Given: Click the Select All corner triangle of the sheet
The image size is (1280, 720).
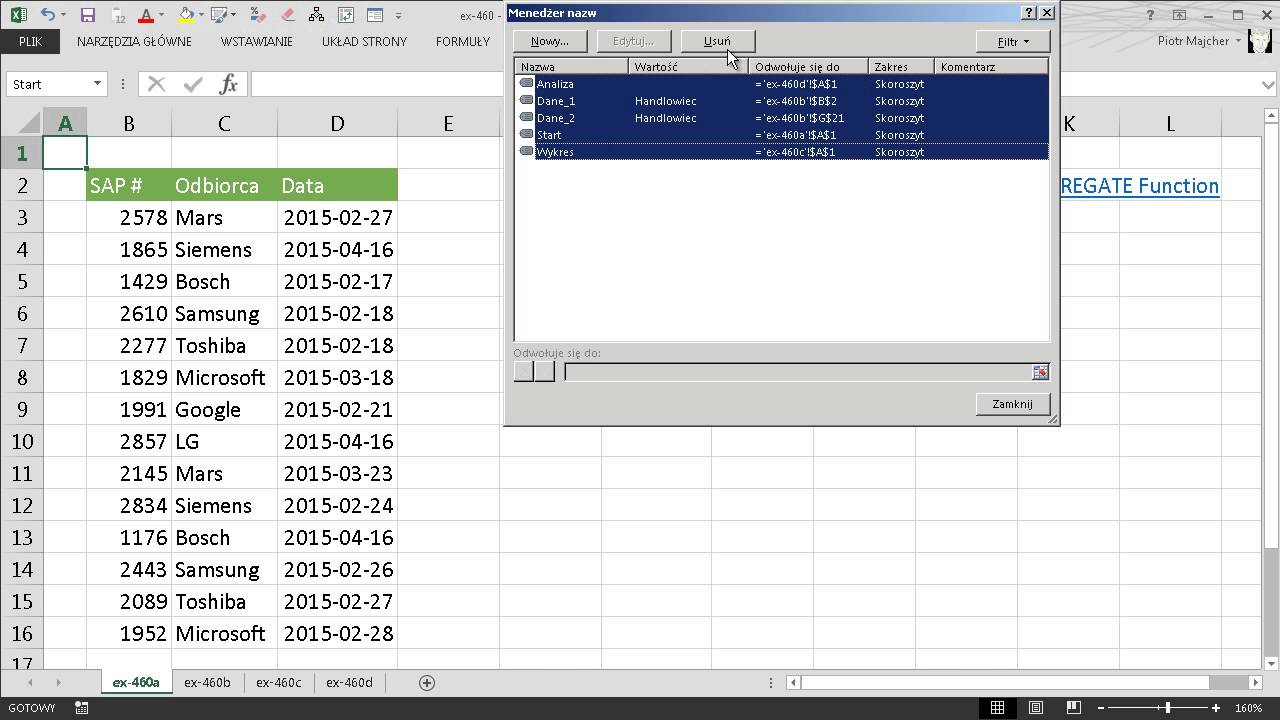Looking at the screenshot, I should tap(28, 123).
